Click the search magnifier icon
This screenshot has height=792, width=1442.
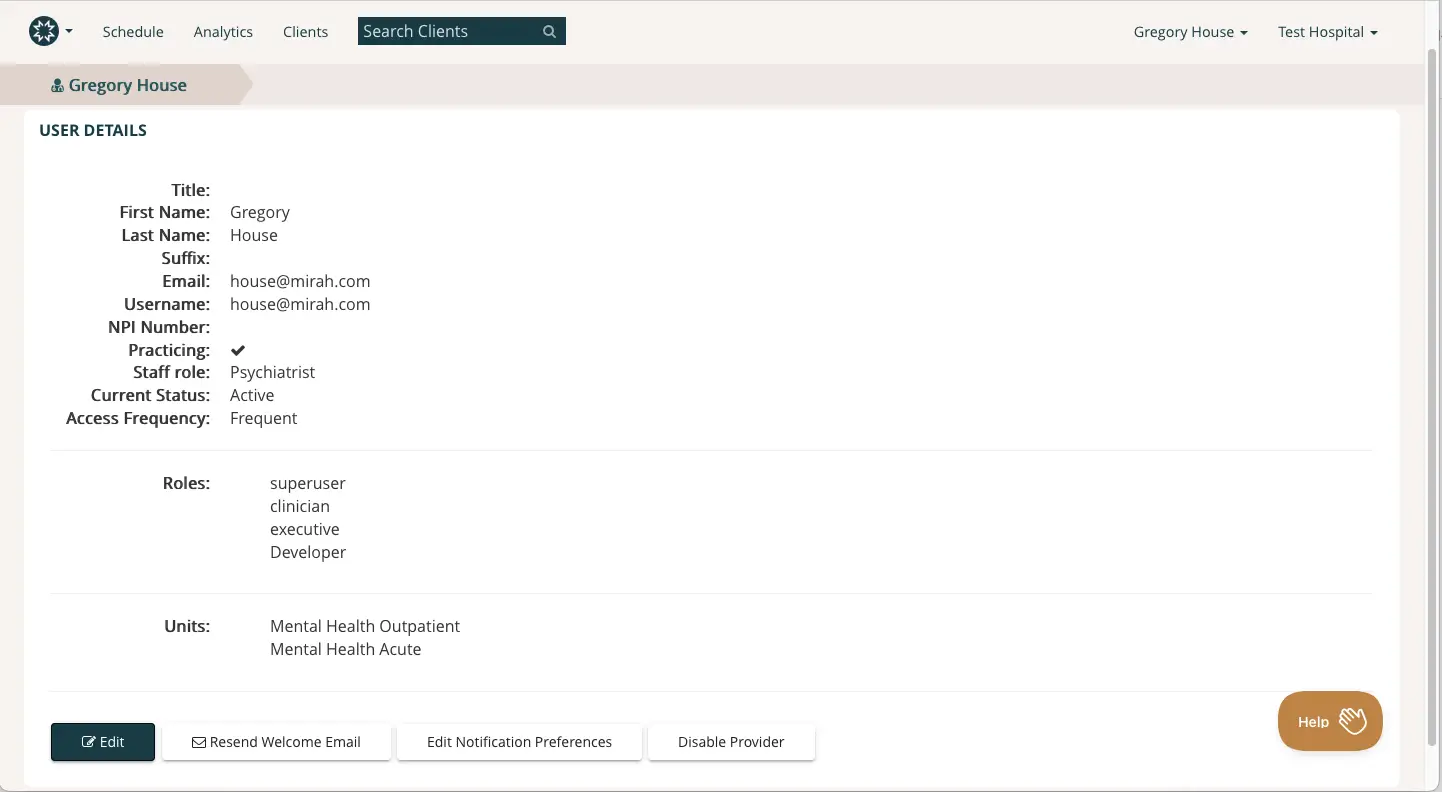point(549,31)
